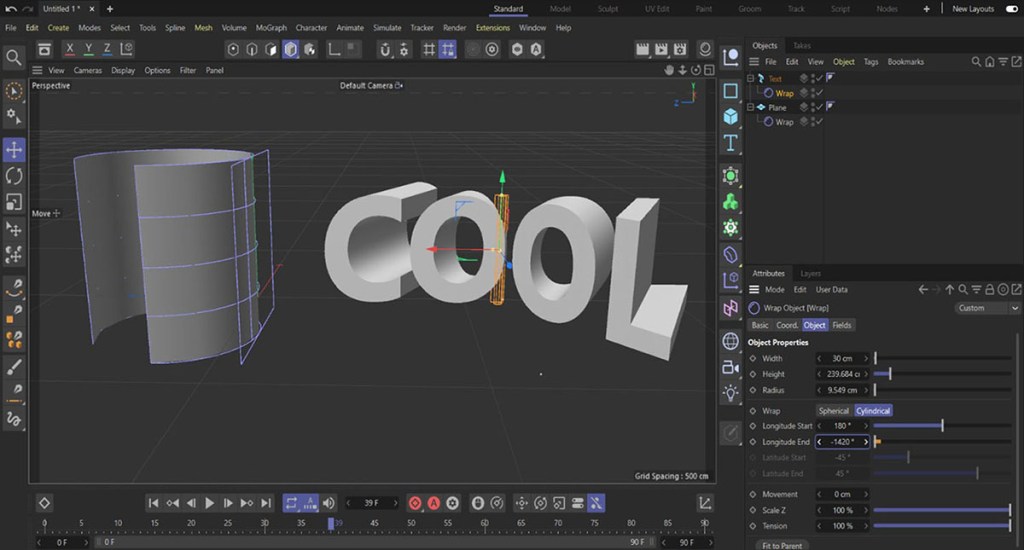1024x550 pixels.
Task: Click the Cube primitive icon
Action: pos(731,117)
